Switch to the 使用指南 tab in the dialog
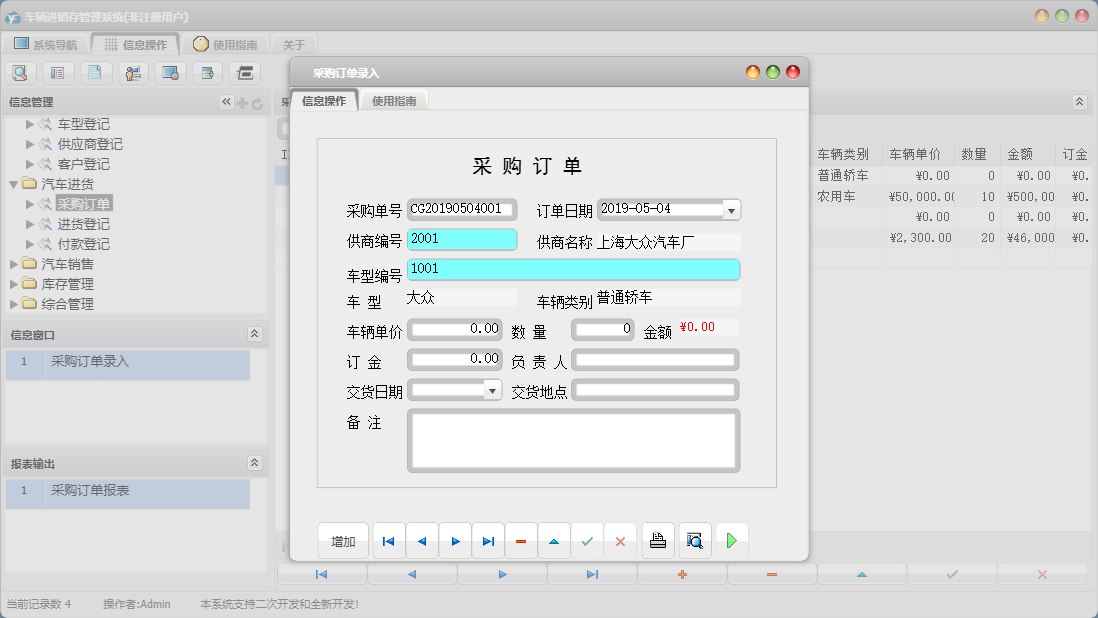The height and width of the screenshot is (618, 1098). pyautogui.click(x=394, y=100)
